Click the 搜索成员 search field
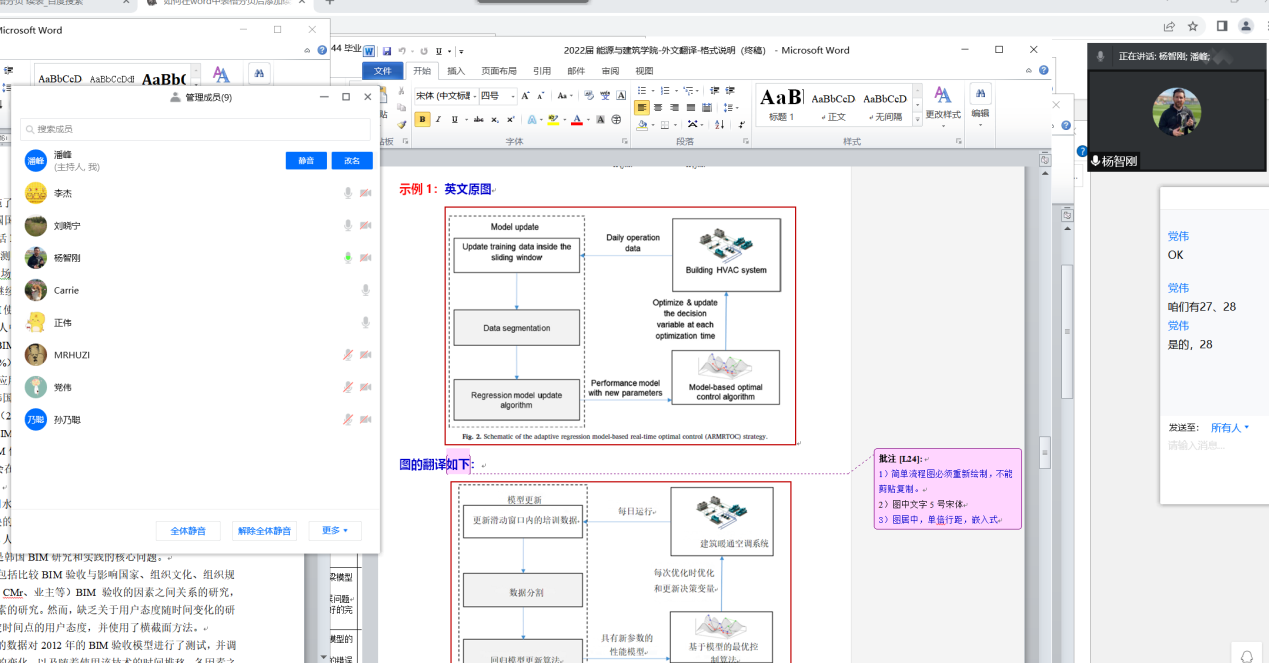1269x663 pixels. click(x=195, y=129)
